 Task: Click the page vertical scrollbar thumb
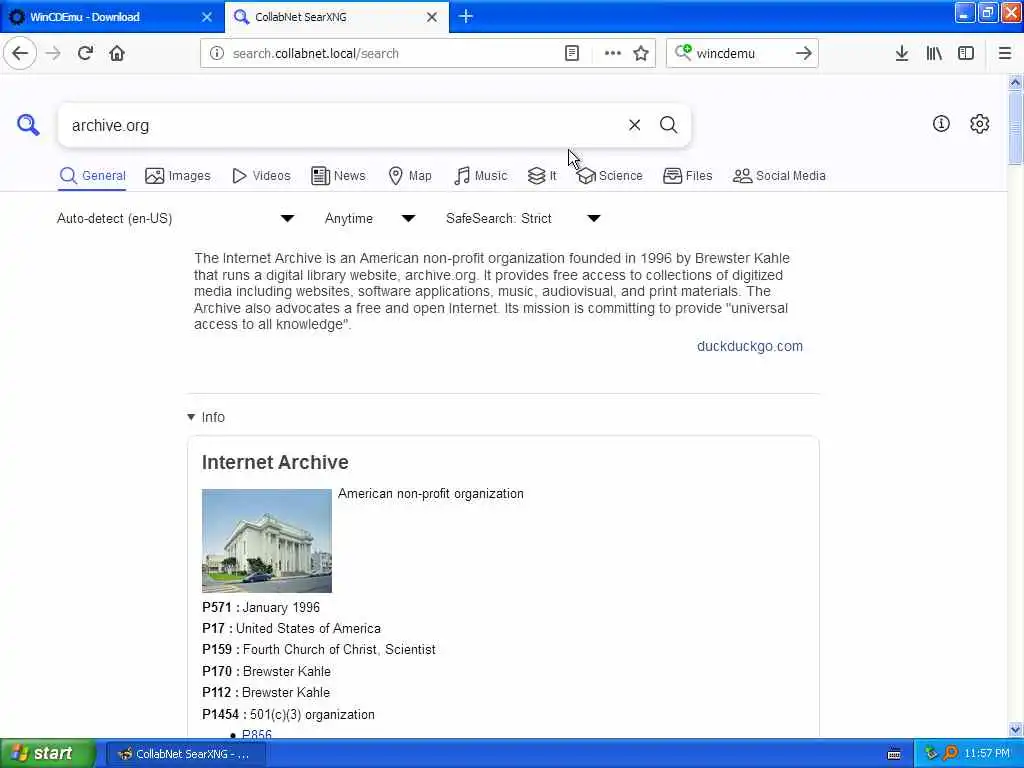point(1015,127)
